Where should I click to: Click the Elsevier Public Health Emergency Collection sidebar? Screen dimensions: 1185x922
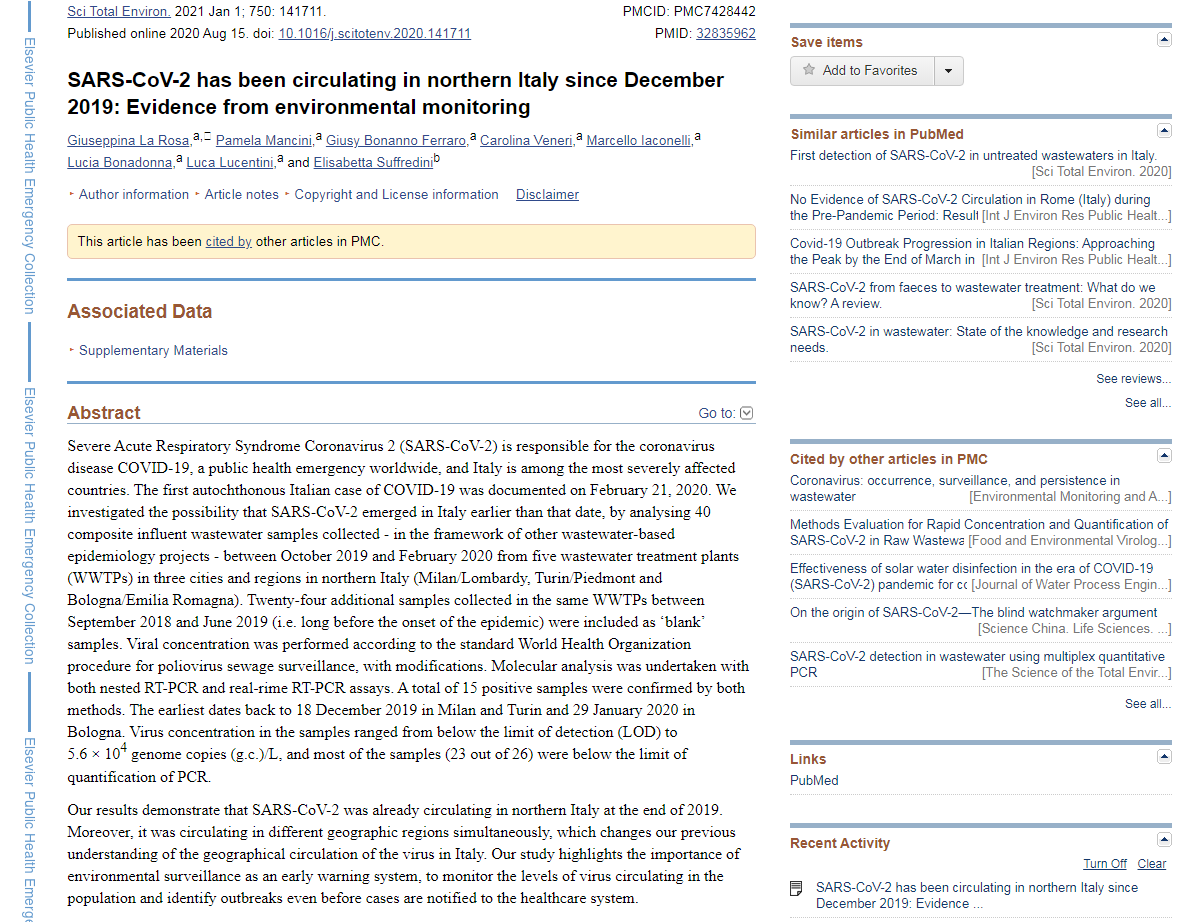29,461
